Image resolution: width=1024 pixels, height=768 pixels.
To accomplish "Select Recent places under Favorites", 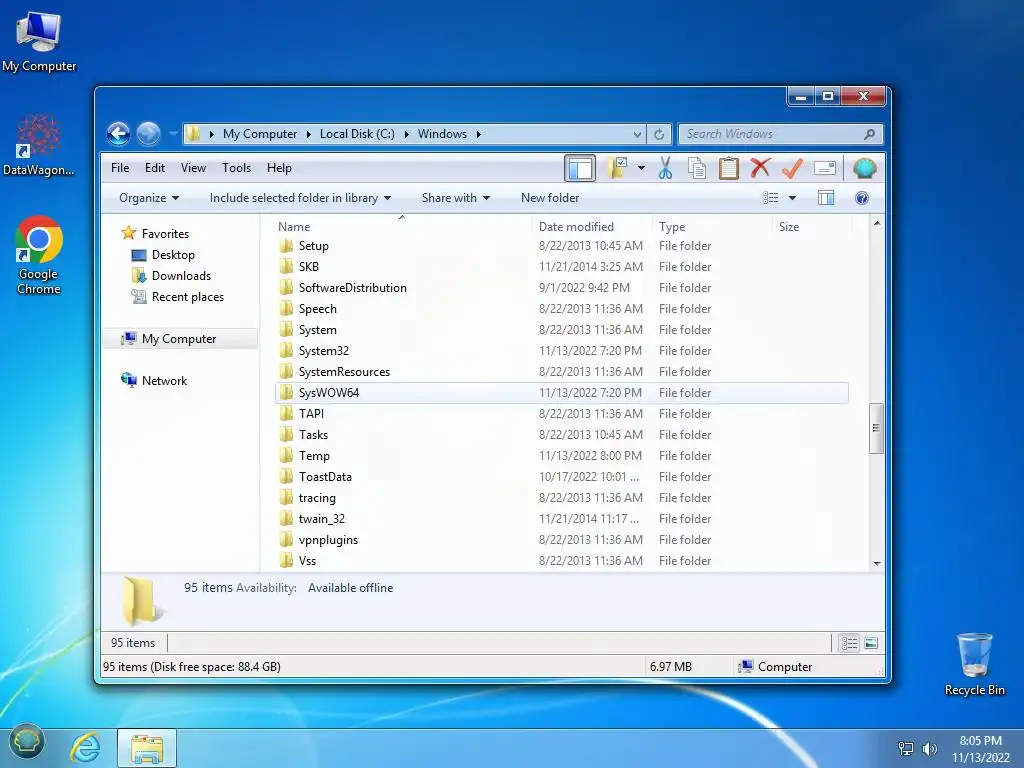I will (x=187, y=296).
